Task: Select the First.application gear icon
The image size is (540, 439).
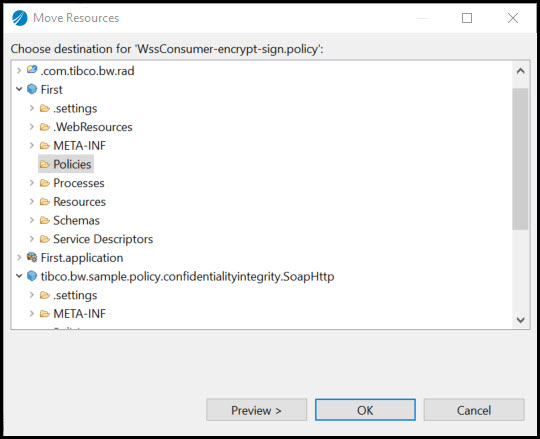Action: click(x=32, y=257)
